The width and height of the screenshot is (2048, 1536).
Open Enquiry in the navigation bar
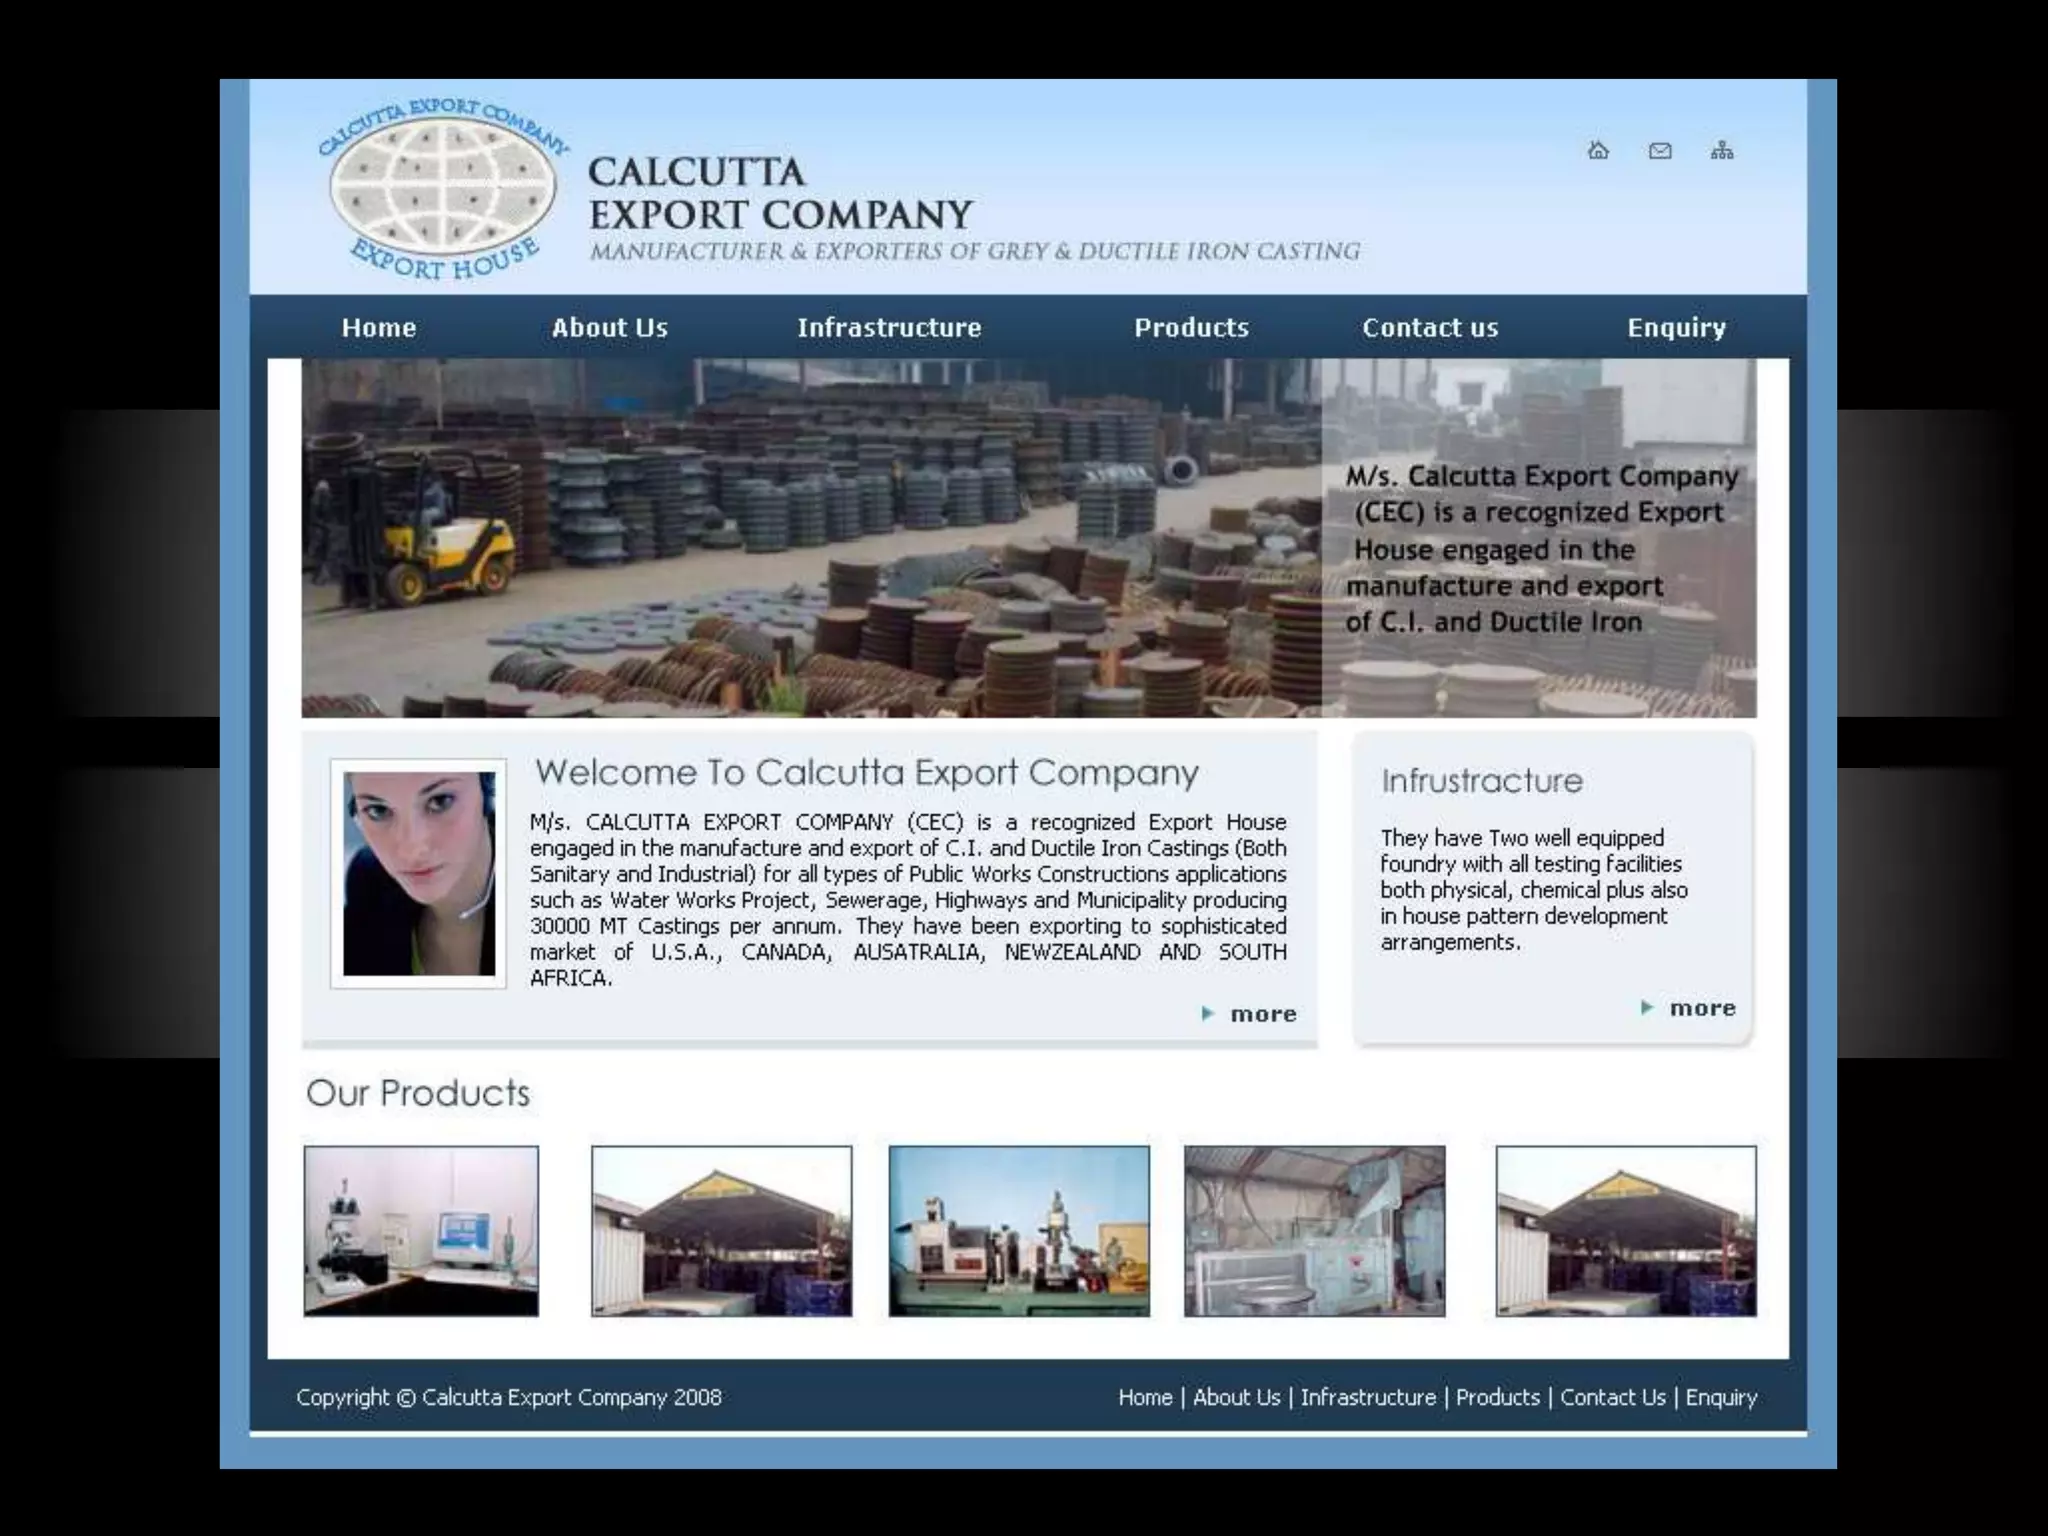click(1676, 327)
